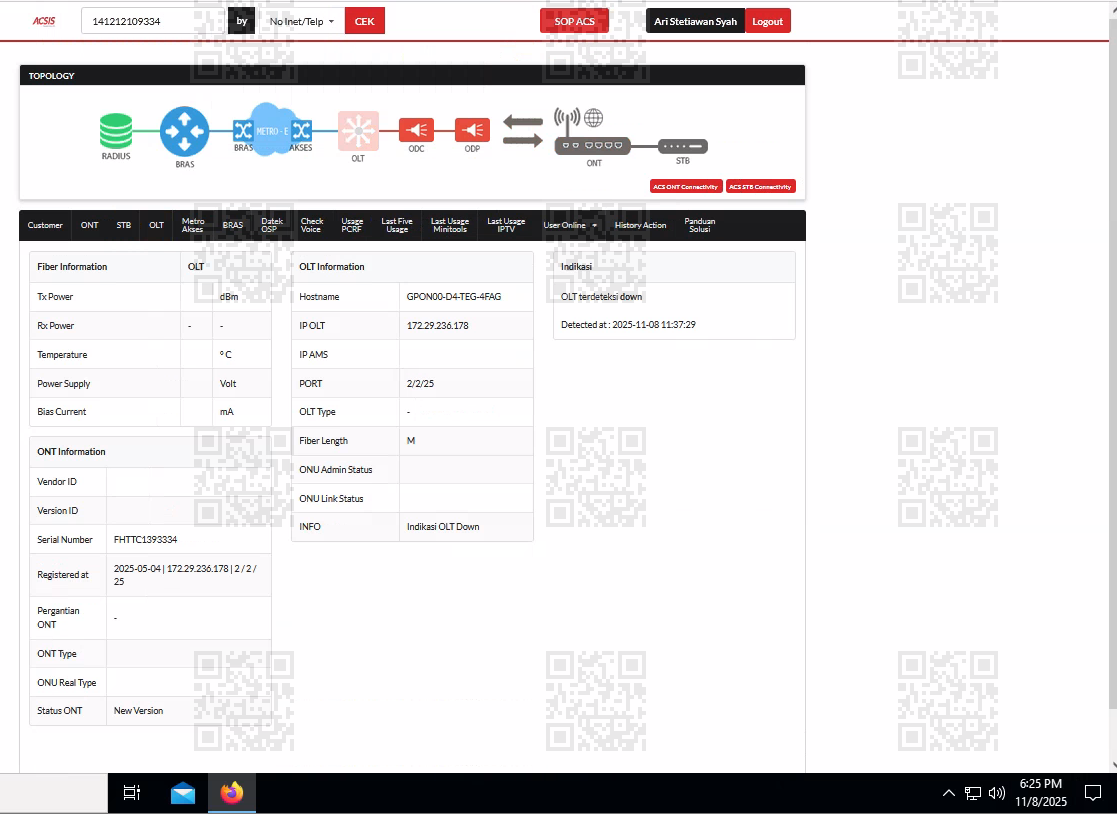Open network status in system tray
1117x814 pixels.
(x=973, y=793)
